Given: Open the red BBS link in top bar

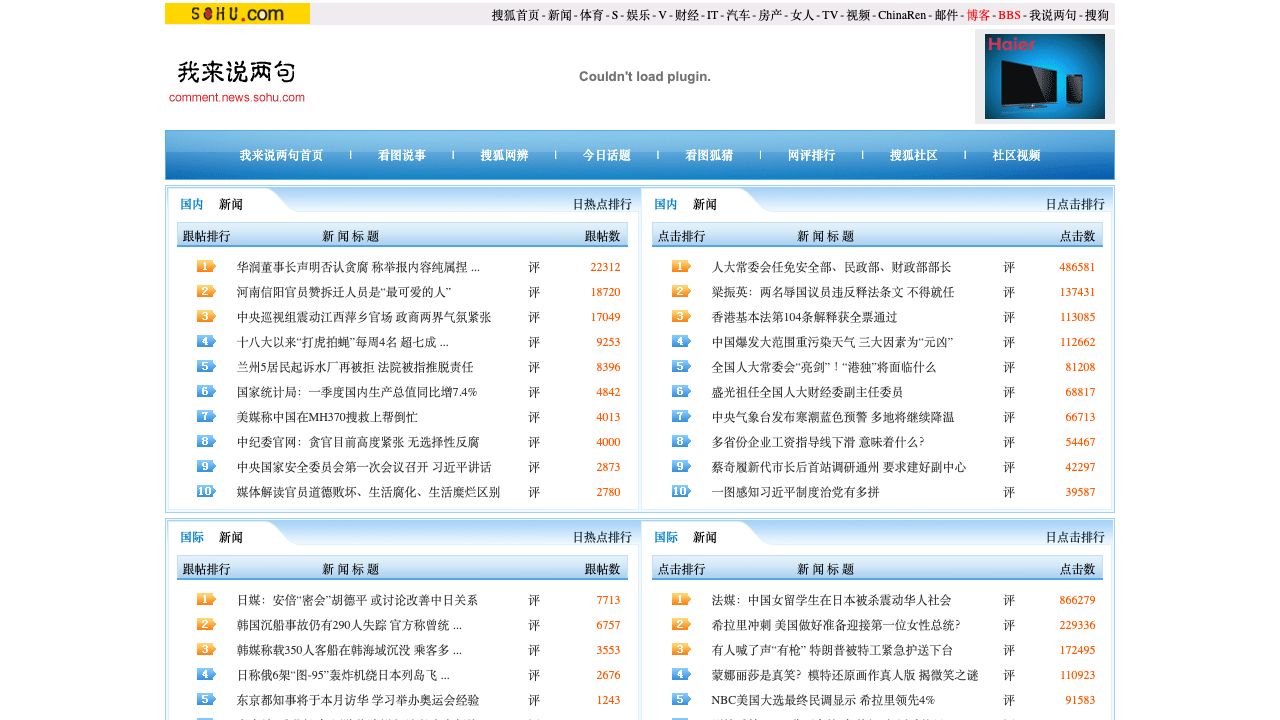Looking at the screenshot, I should [x=1009, y=15].
